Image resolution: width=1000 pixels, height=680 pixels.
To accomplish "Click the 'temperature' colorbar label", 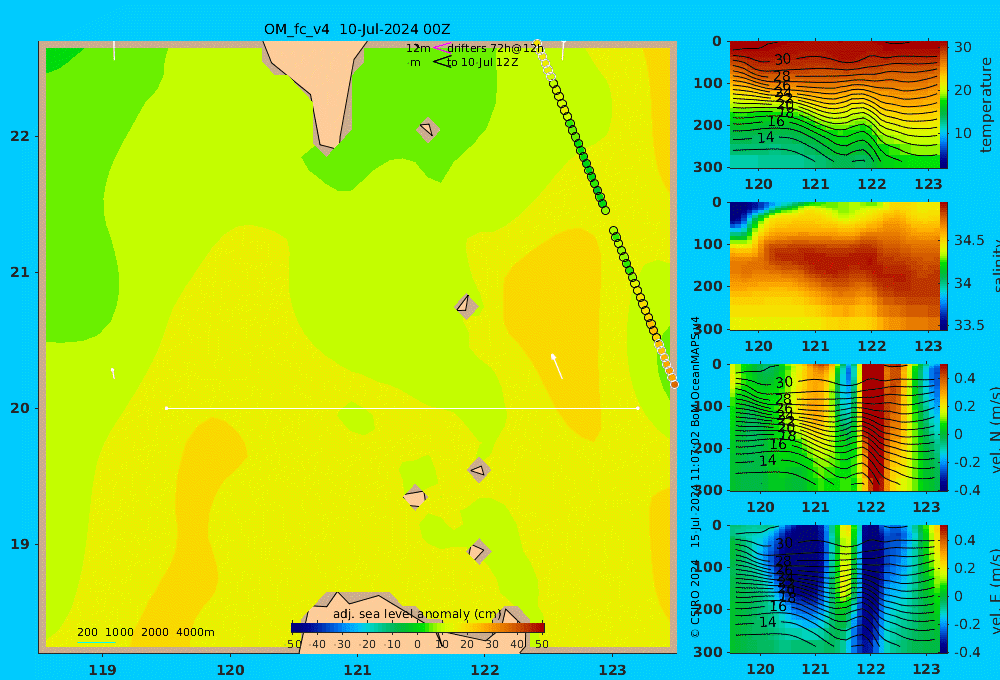I will pyautogui.click(x=986, y=105).
